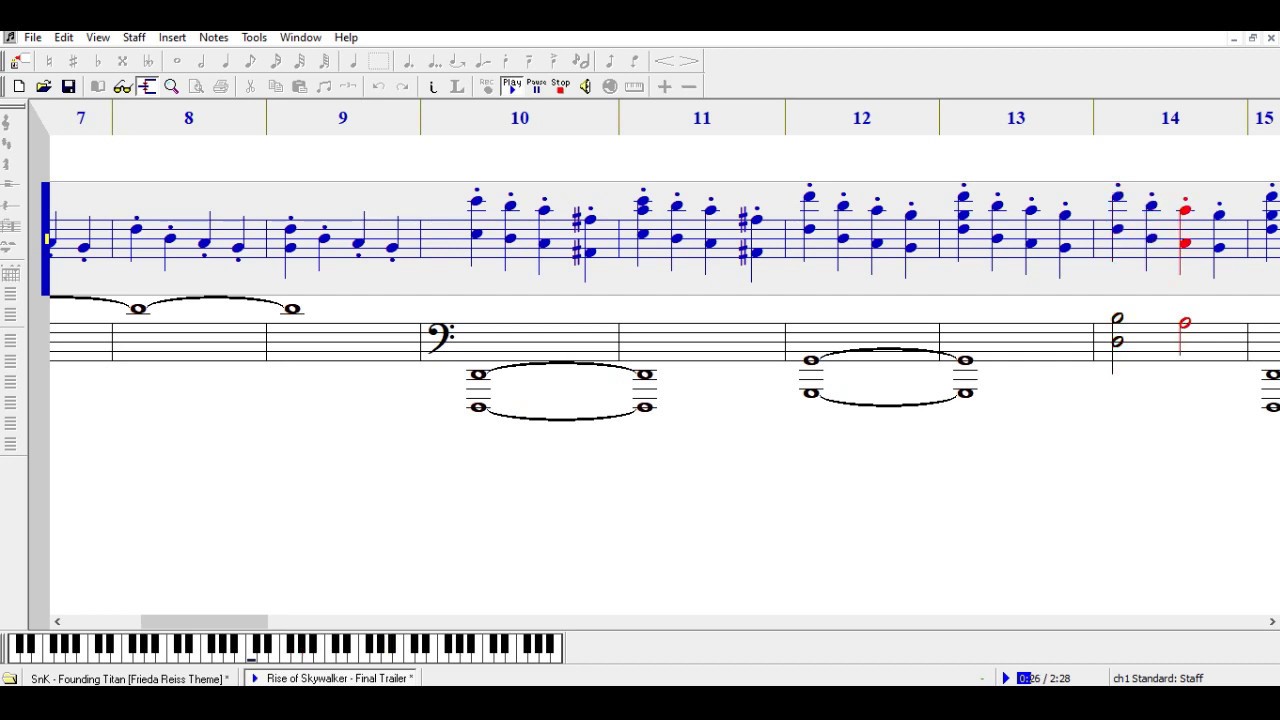Image resolution: width=1280 pixels, height=720 pixels.
Task: Toggle accent articulation
Action: point(553,61)
